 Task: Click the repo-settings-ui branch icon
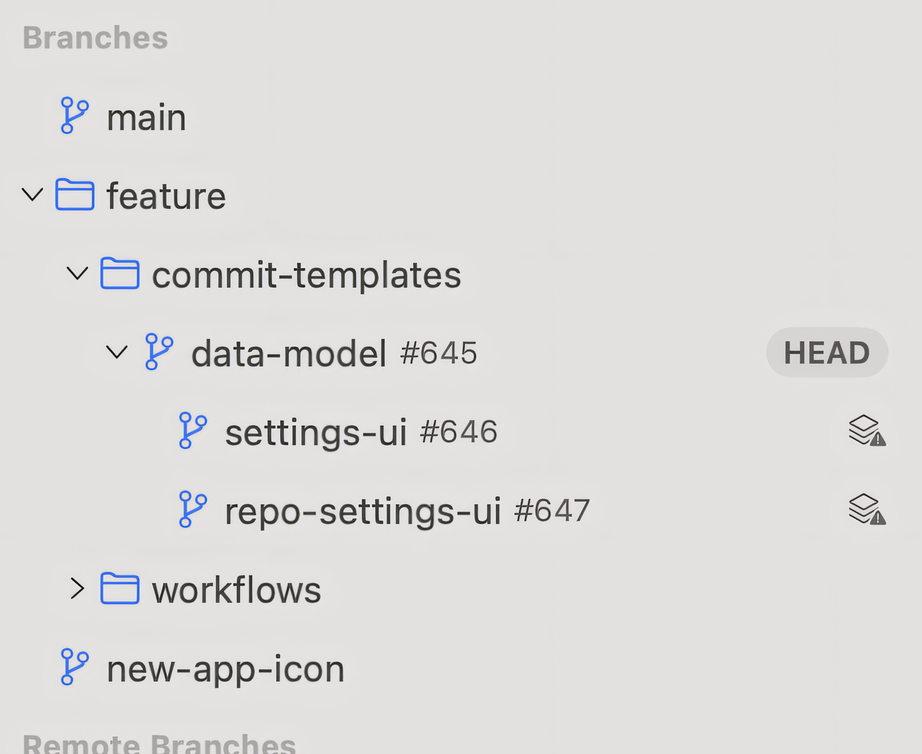[x=192, y=510]
